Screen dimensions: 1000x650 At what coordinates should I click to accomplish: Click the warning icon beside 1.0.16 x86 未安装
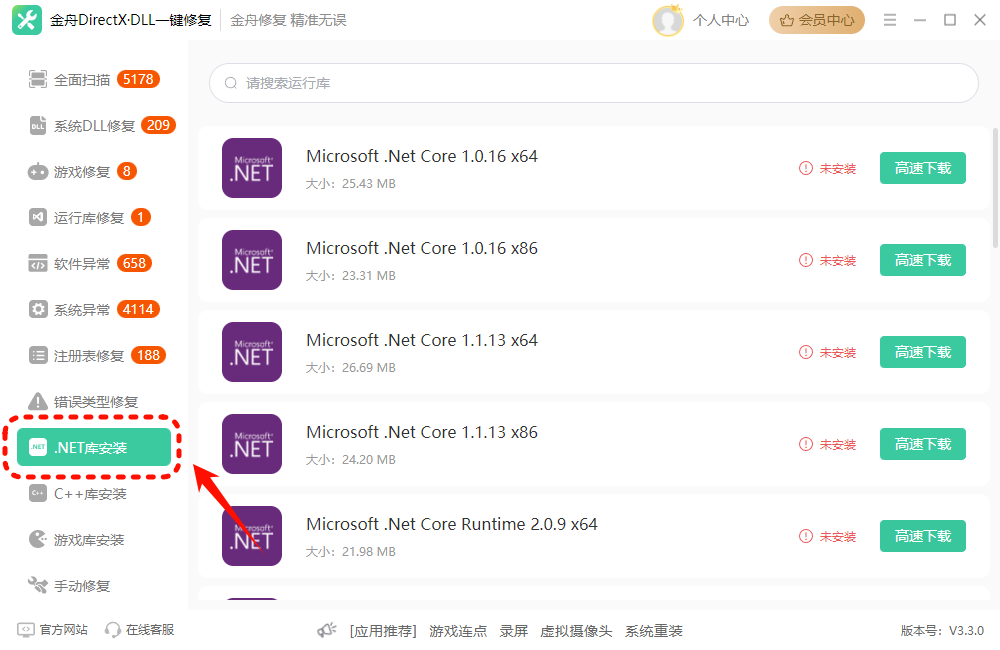806,260
